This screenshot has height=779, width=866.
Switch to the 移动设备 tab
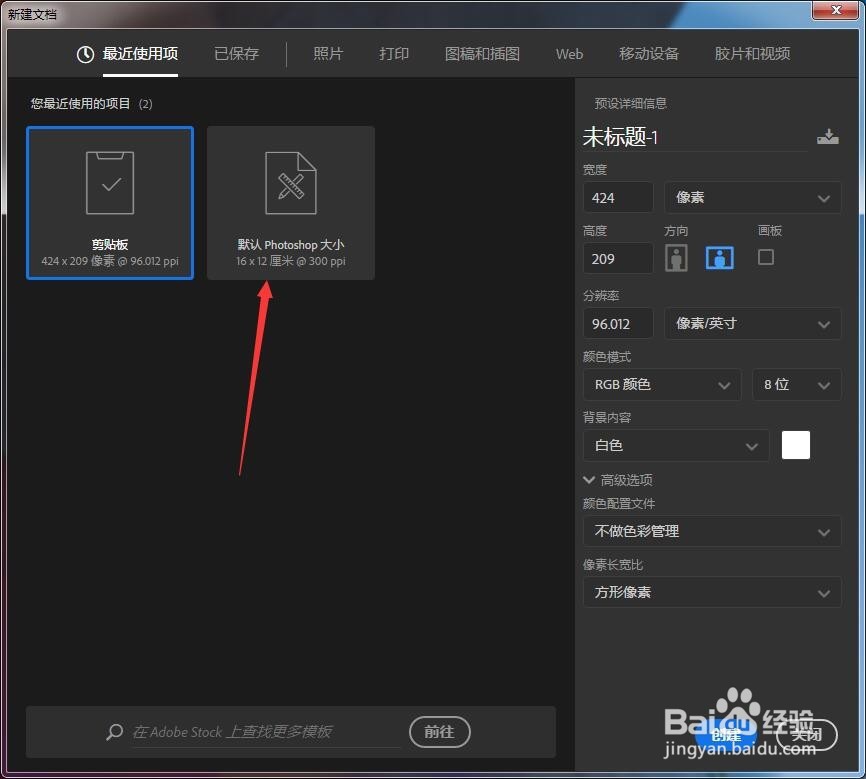pos(648,54)
